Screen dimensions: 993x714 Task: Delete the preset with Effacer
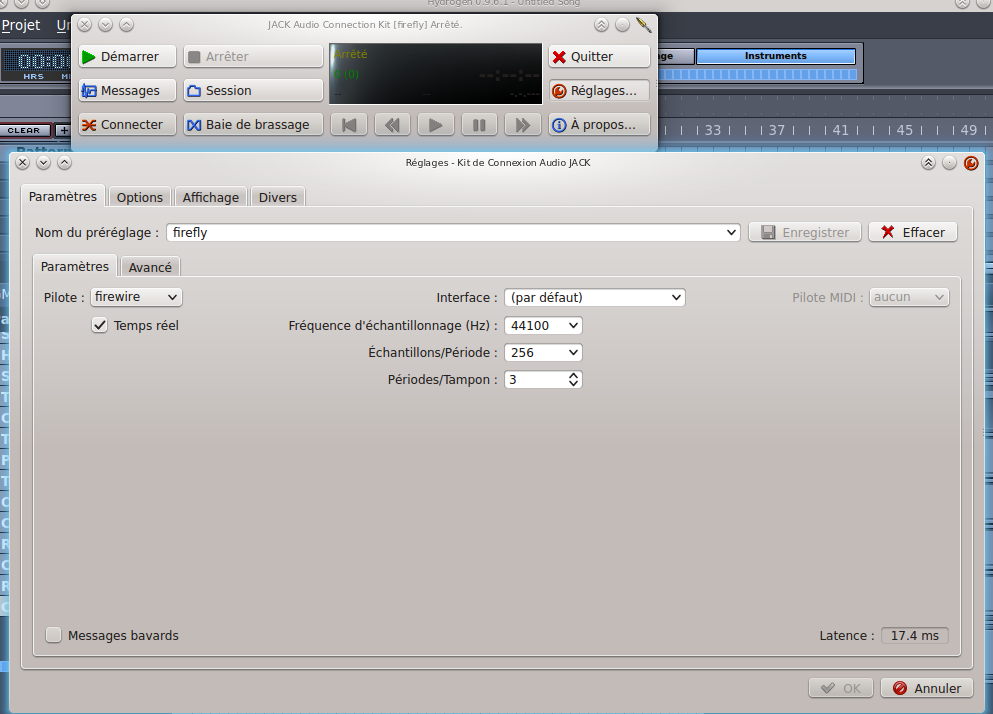(x=913, y=233)
